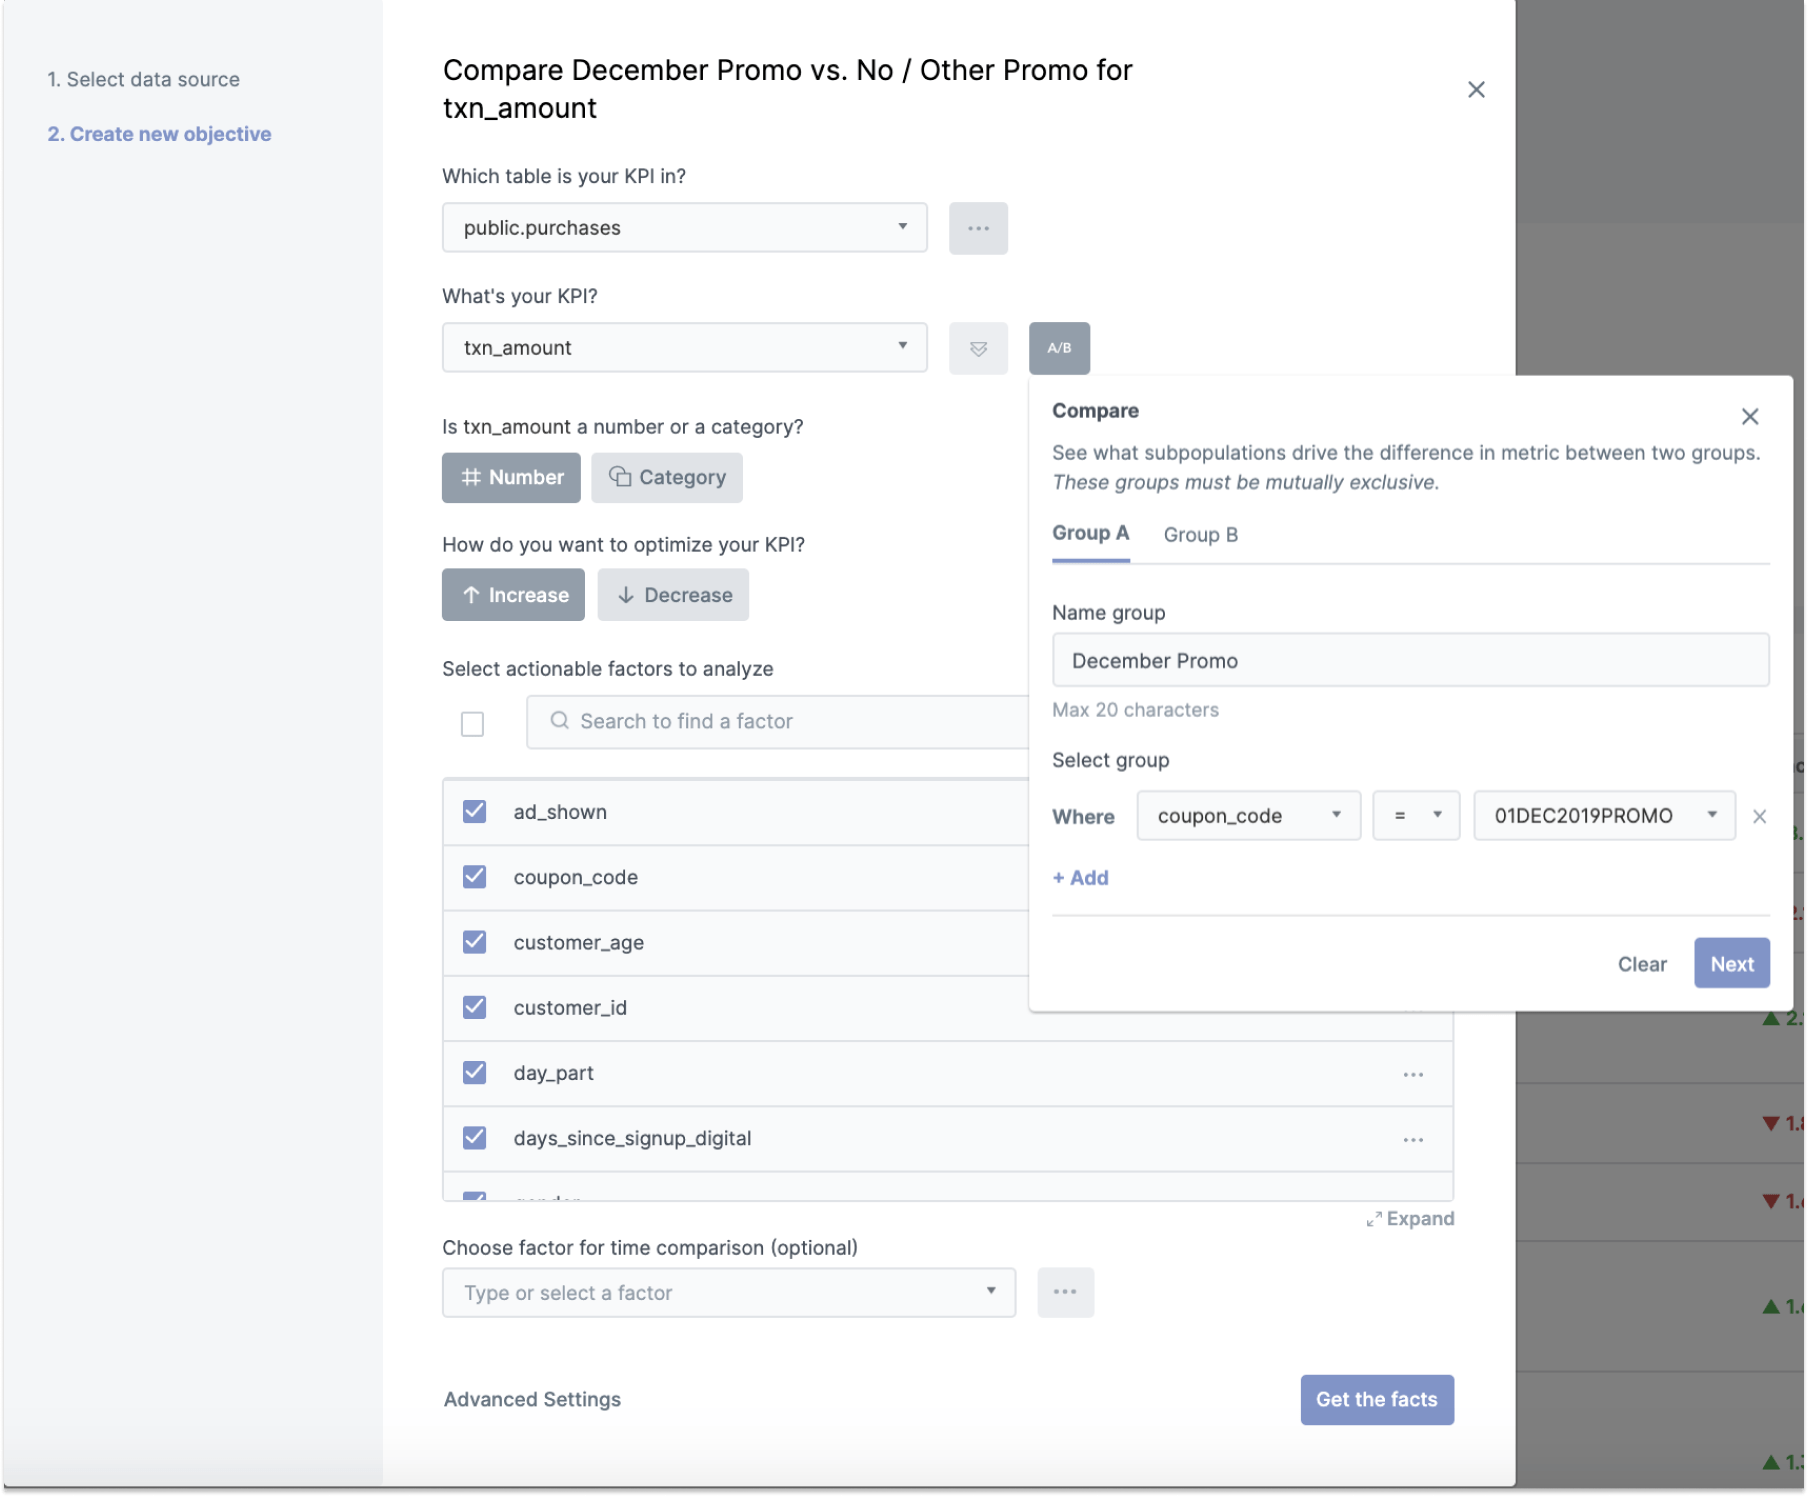Screen dimensions: 1808x1497
Task: Open table options ellipsis next to public.purchases
Action: pos(978,228)
